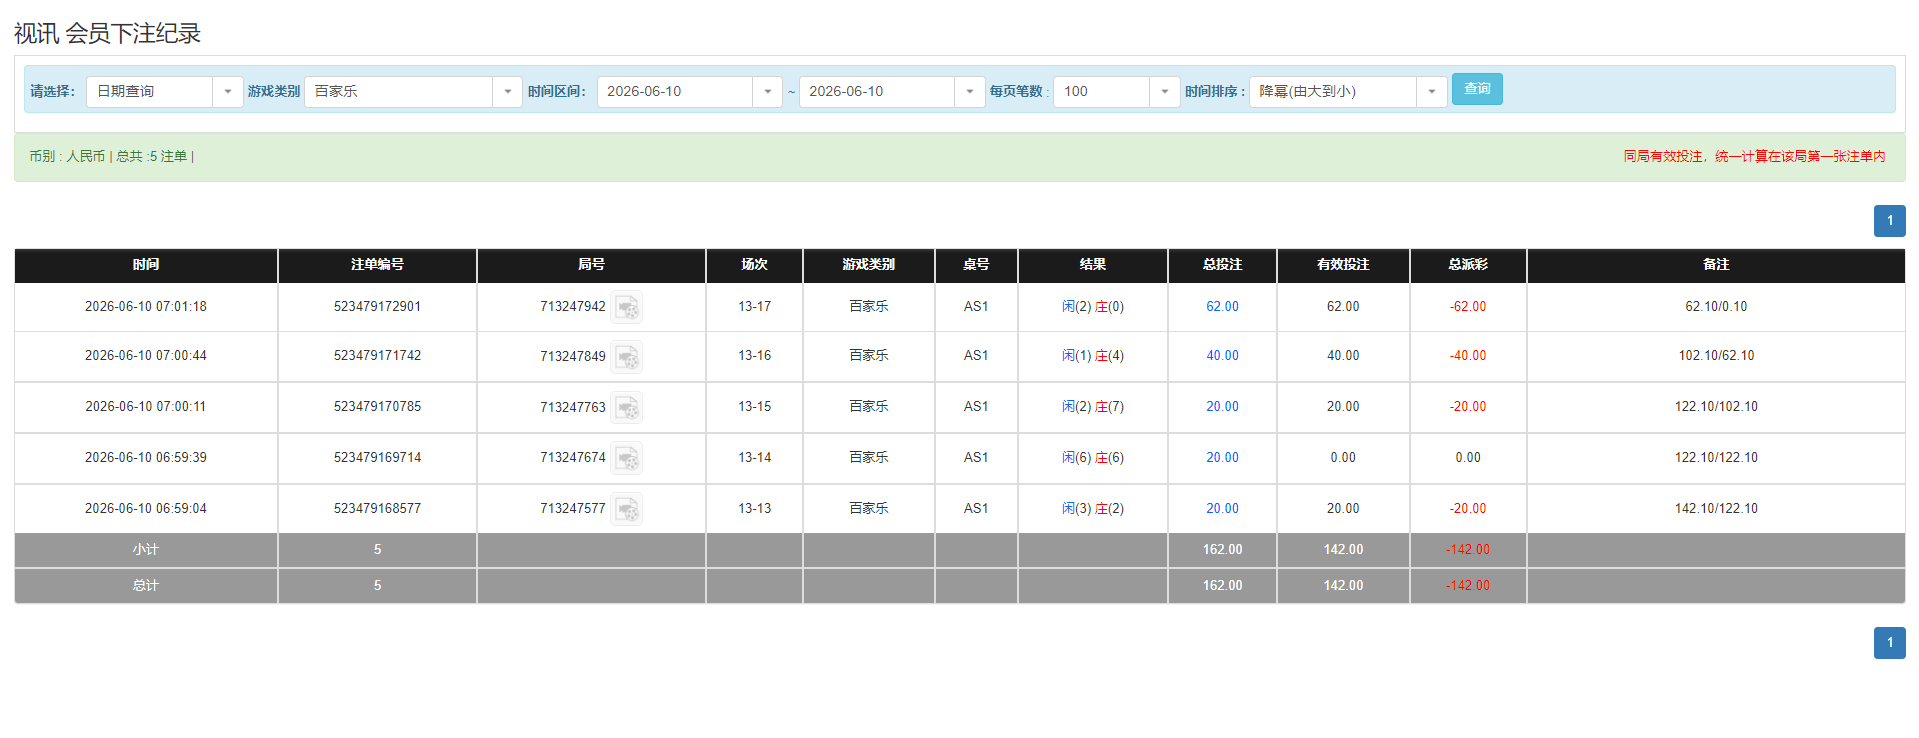Click timestamp 2026-06-10 07:00:44
The width and height of the screenshot is (1919, 738).
click(x=146, y=356)
